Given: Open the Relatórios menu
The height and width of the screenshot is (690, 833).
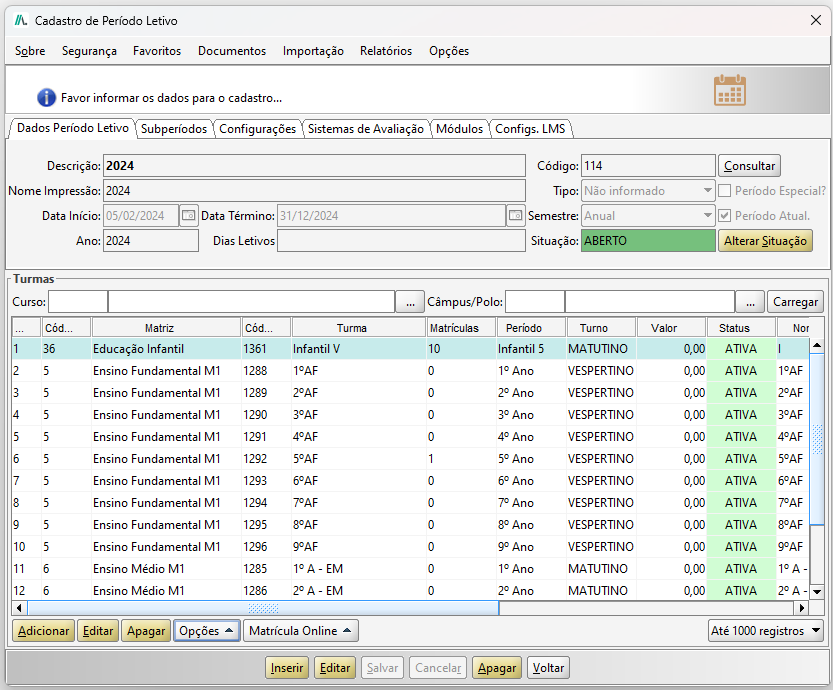Looking at the screenshot, I should (386, 51).
